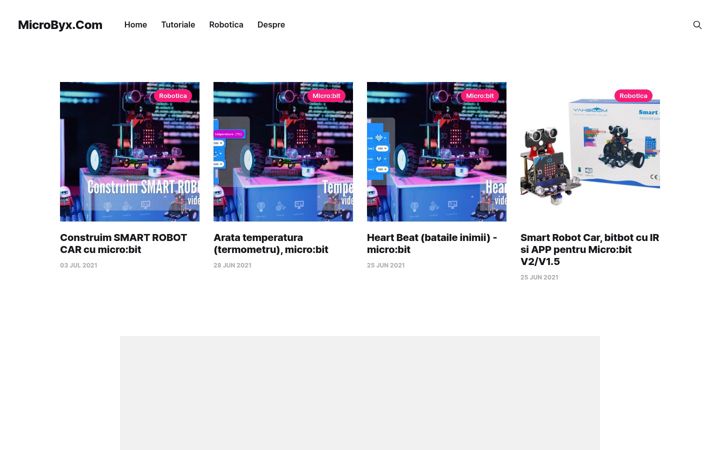Image resolution: width=720 pixels, height=450 pixels.
Task: Select Micro:bit tag on Arata temperatura card
Action: point(326,96)
